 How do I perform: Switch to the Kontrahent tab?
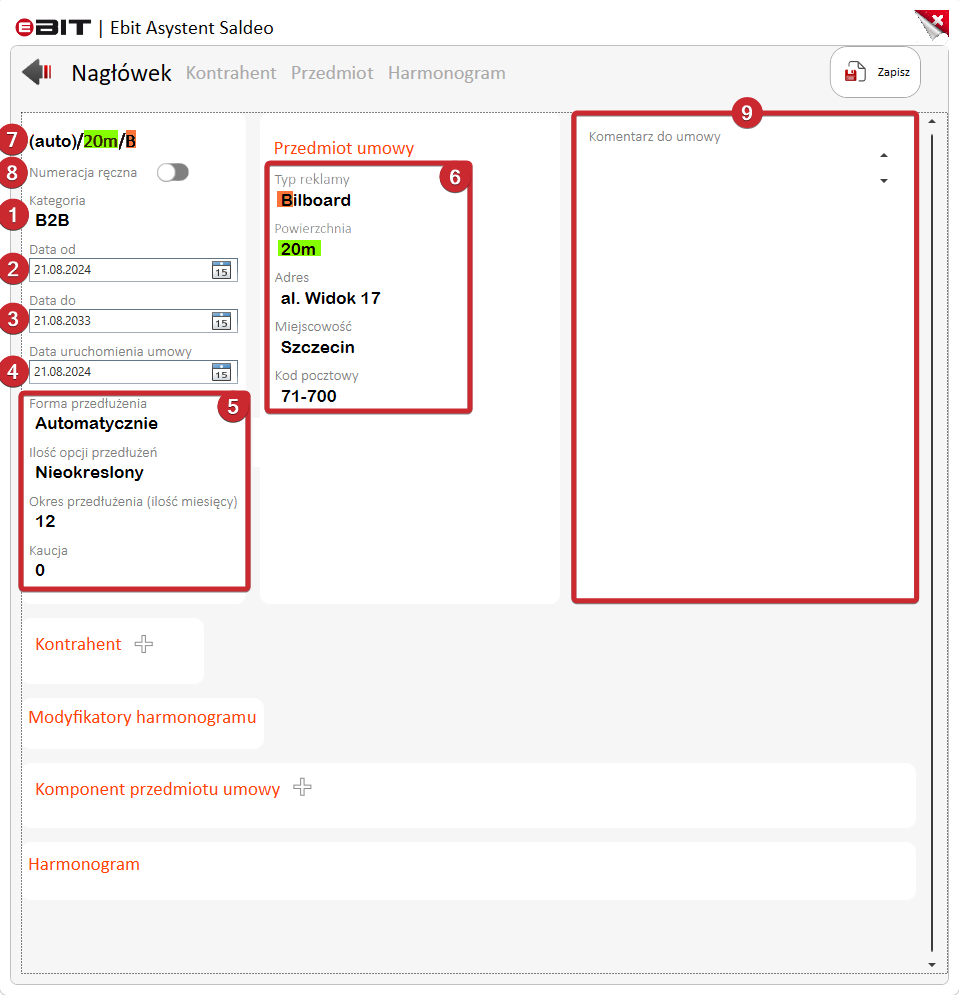(x=231, y=73)
